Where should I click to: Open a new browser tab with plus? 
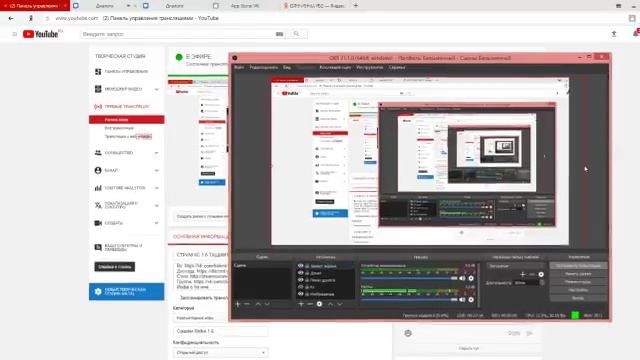[x=356, y=6]
